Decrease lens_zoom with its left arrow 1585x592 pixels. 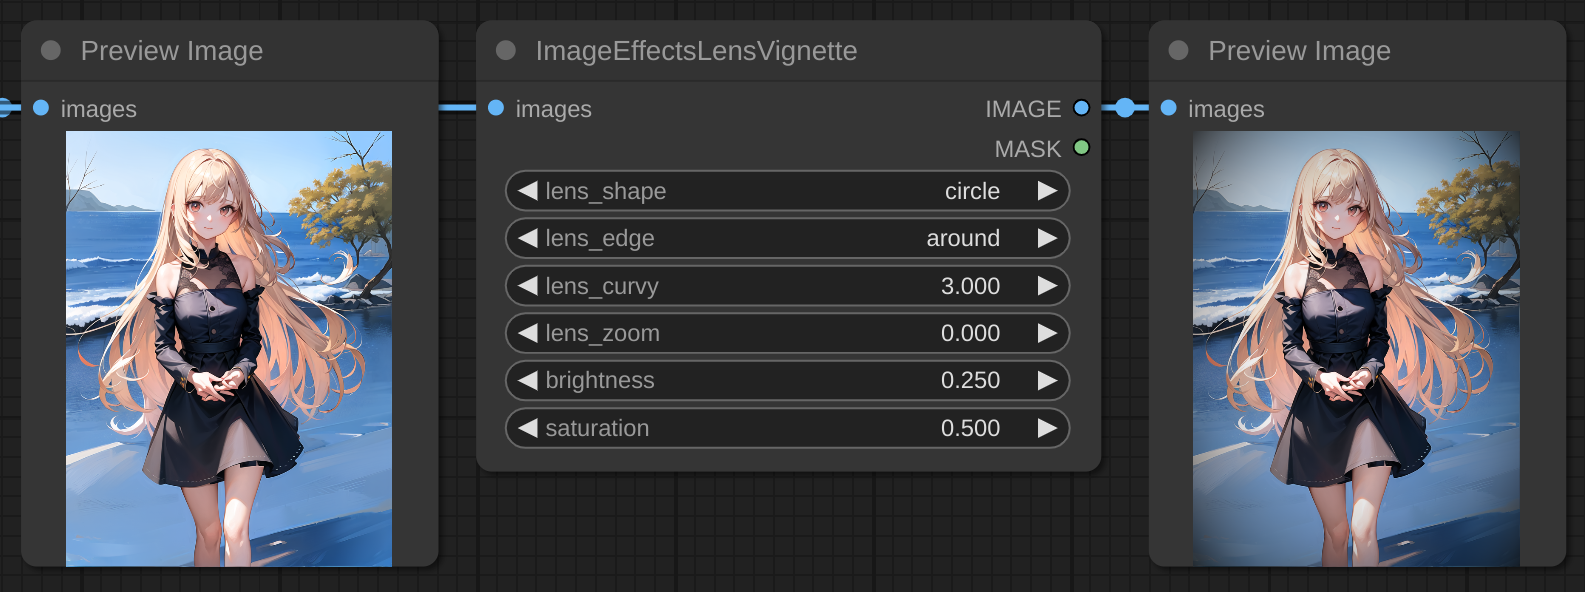[528, 333]
